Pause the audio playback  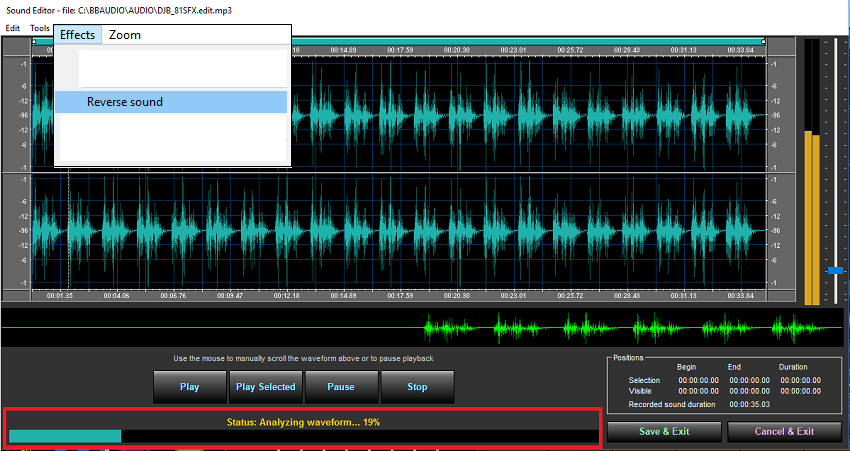click(341, 387)
